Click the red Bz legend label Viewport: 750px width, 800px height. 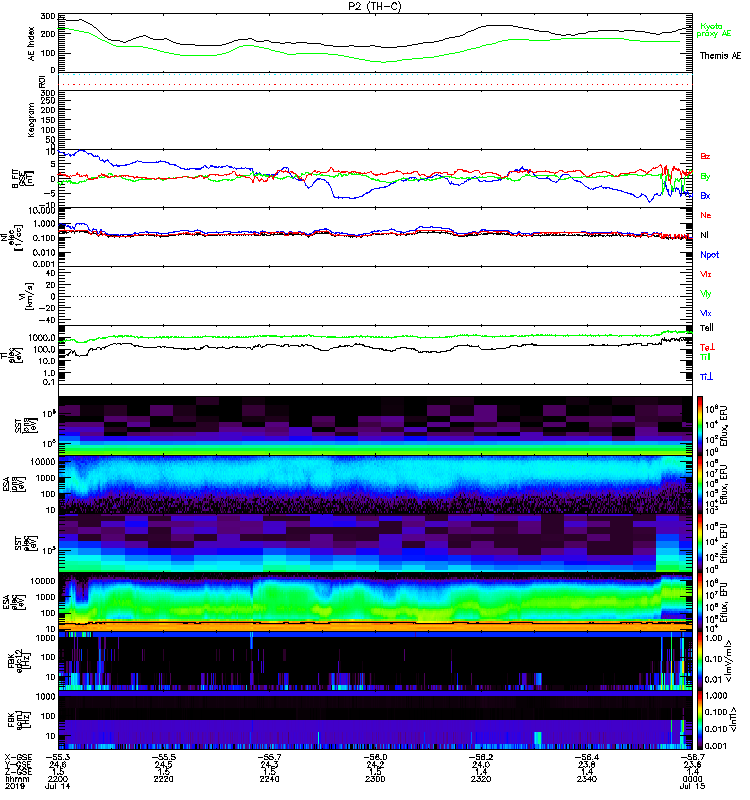click(x=705, y=156)
